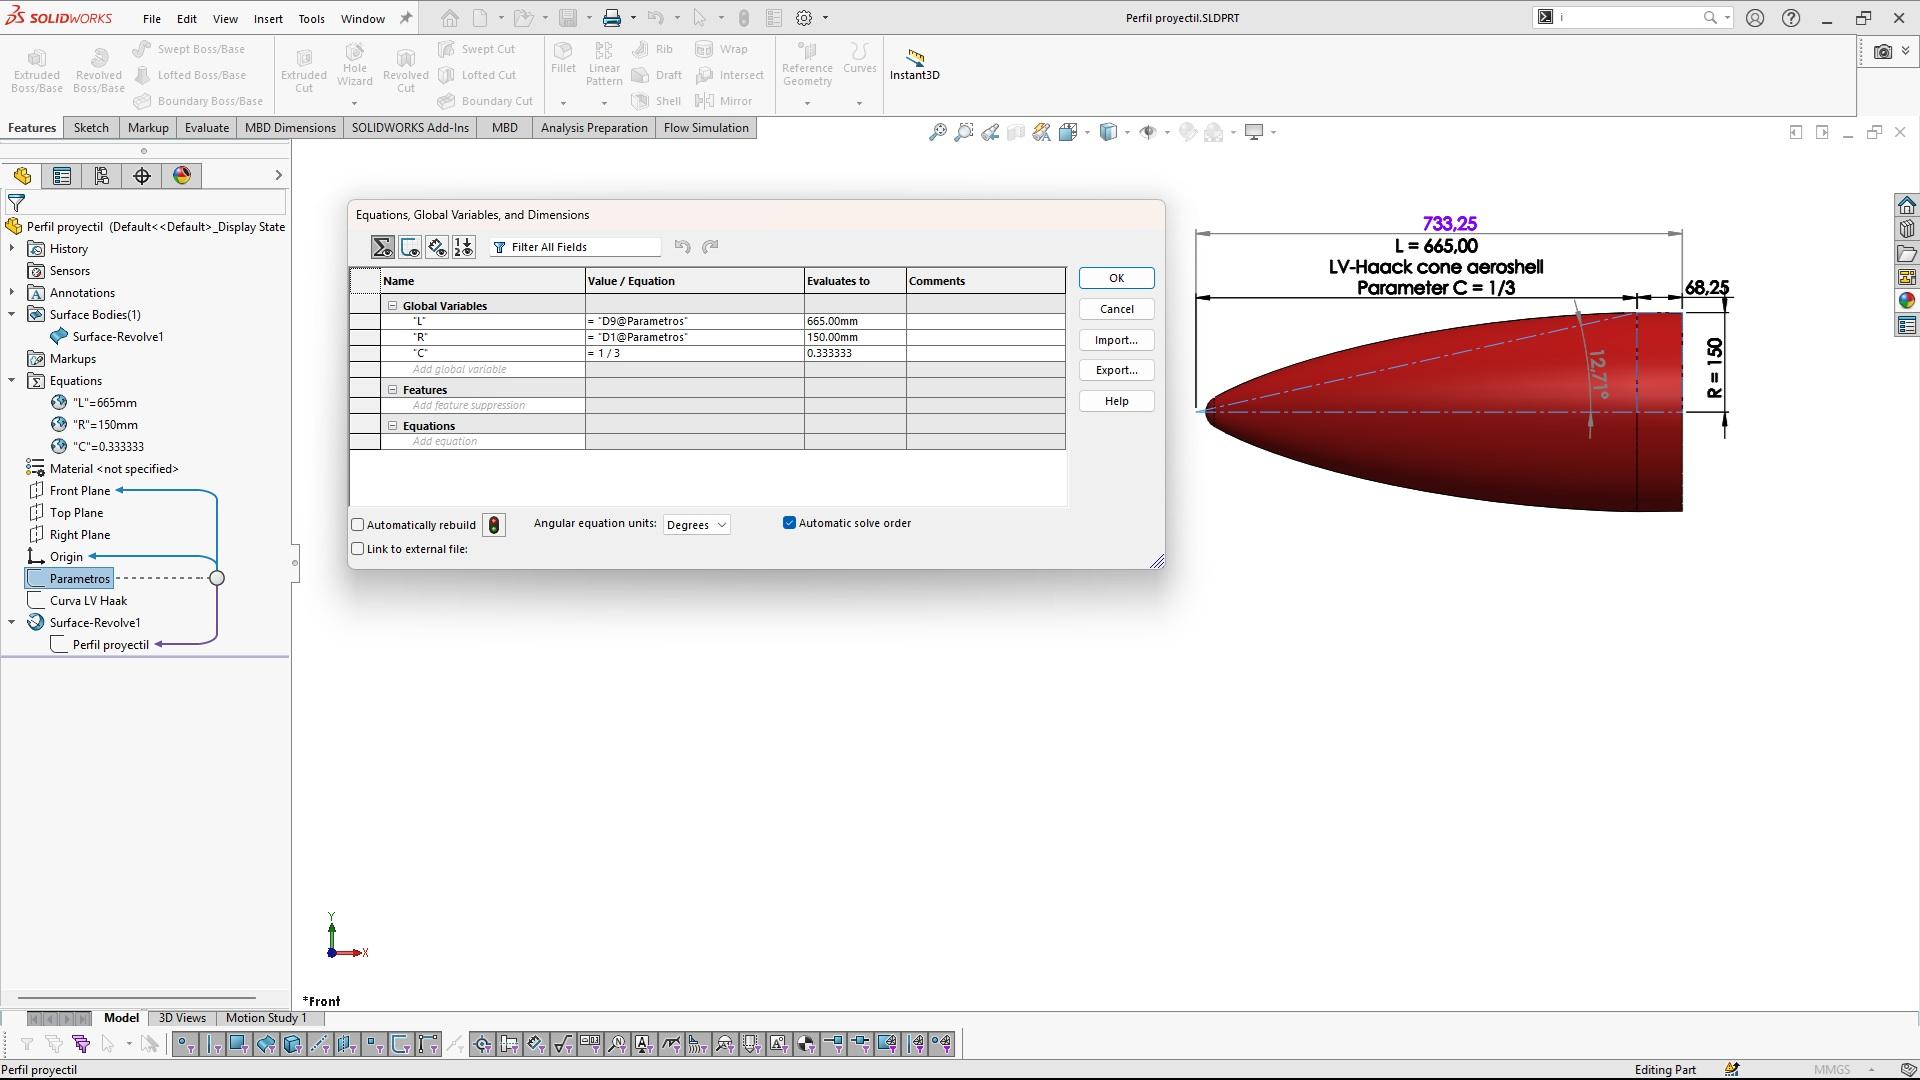The height and width of the screenshot is (1080, 1920).
Task: Expand the History tree node
Action: [x=12, y=249]
